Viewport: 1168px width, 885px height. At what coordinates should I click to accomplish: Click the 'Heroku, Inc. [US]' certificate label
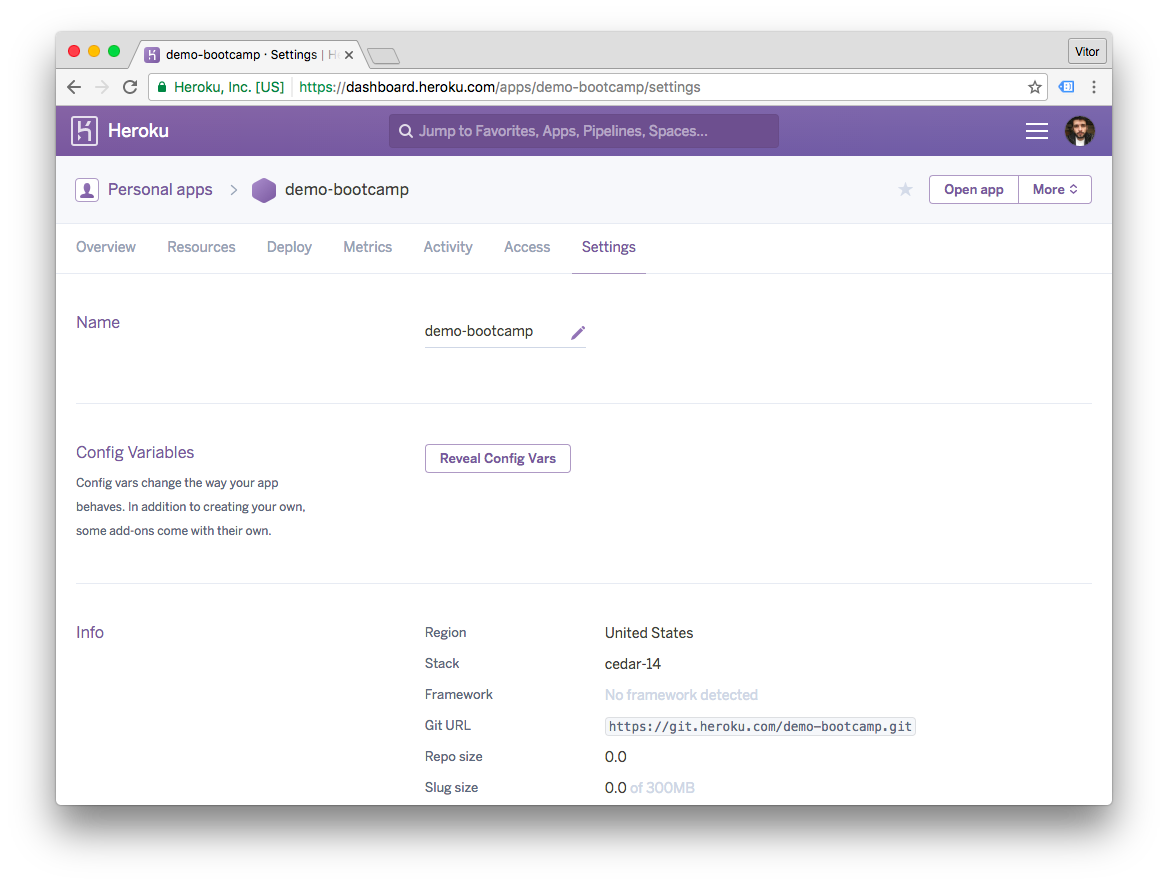click(229, 87)
